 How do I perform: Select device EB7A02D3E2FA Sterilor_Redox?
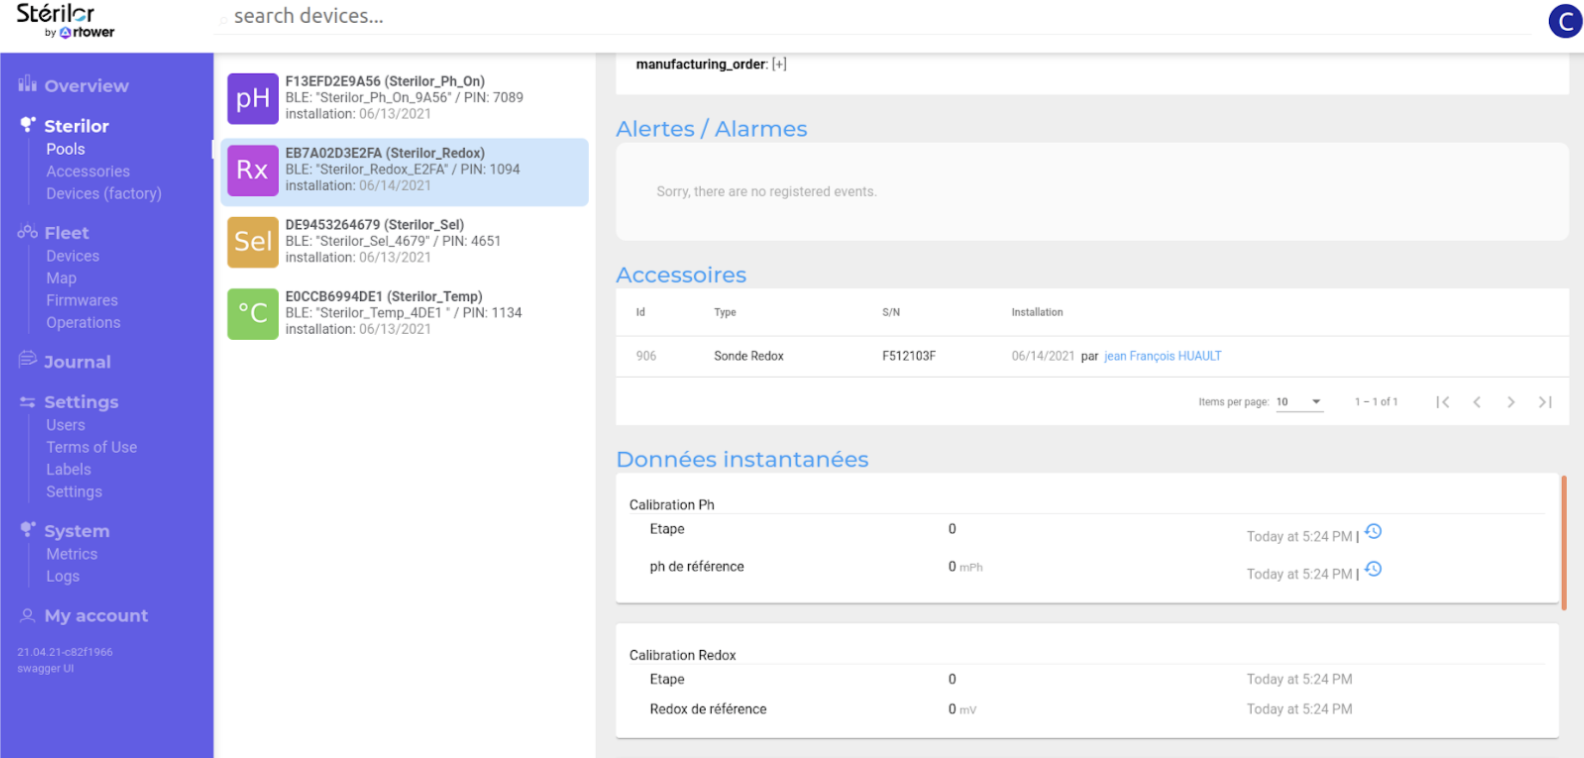(405, 172)
